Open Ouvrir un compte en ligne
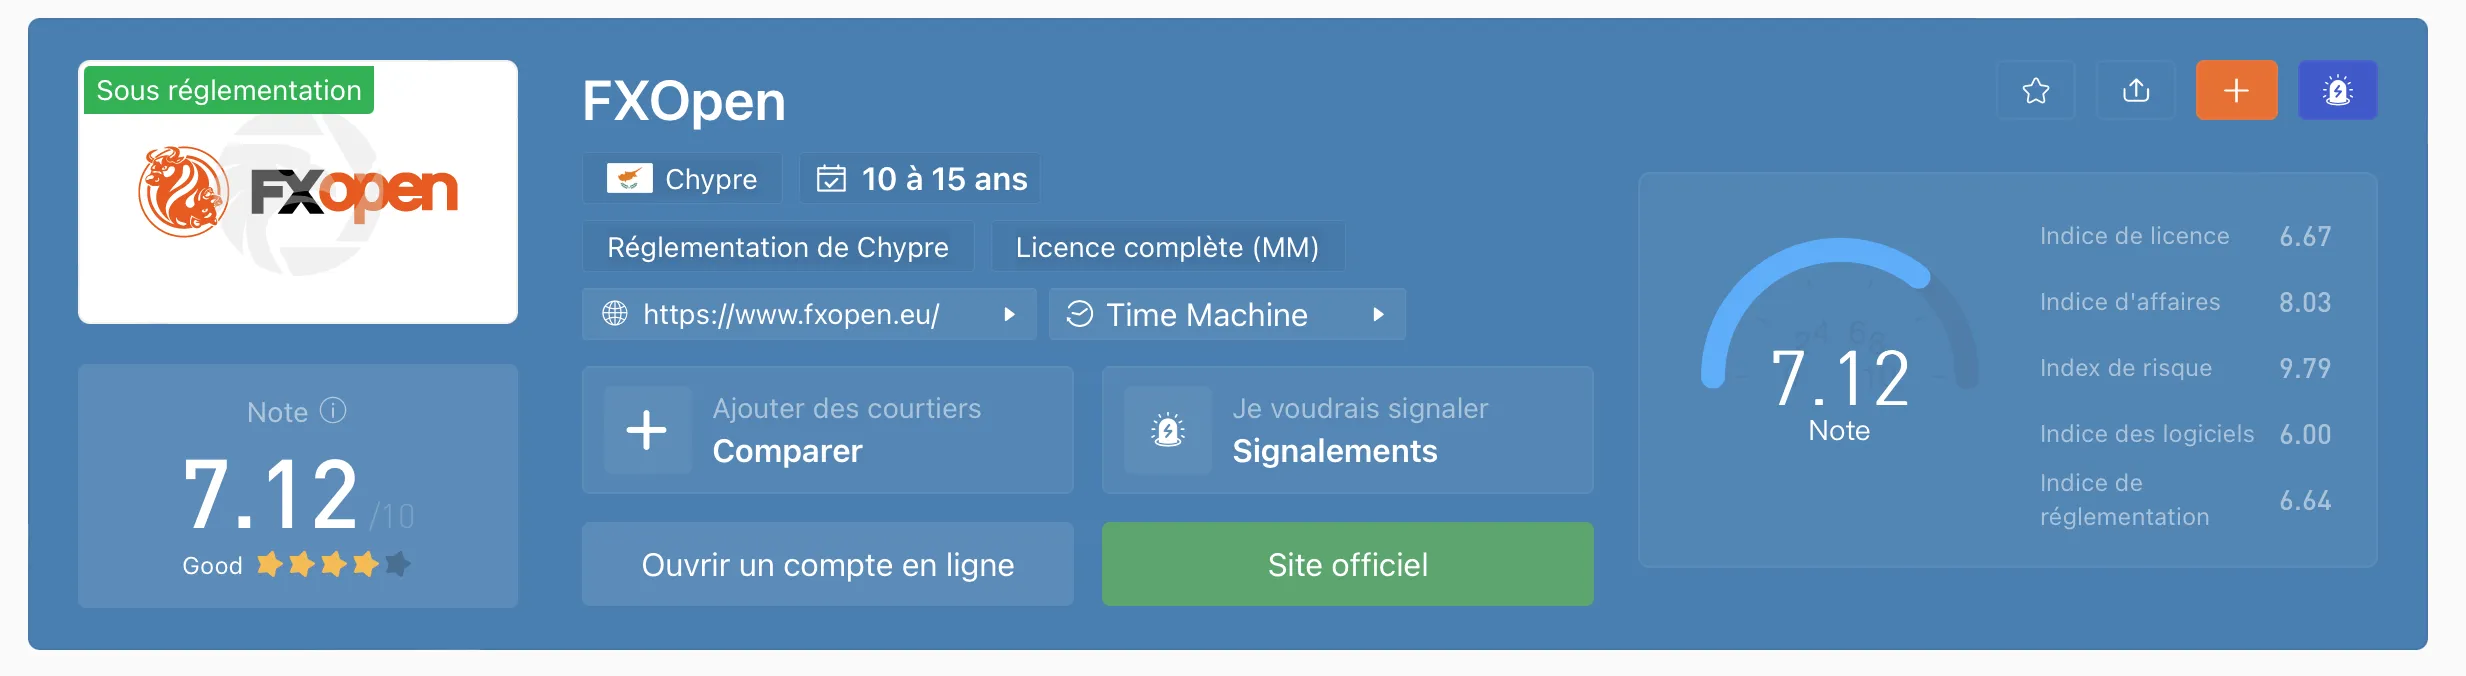Screen dimensions: 2466x676 (x=828, y=564)
